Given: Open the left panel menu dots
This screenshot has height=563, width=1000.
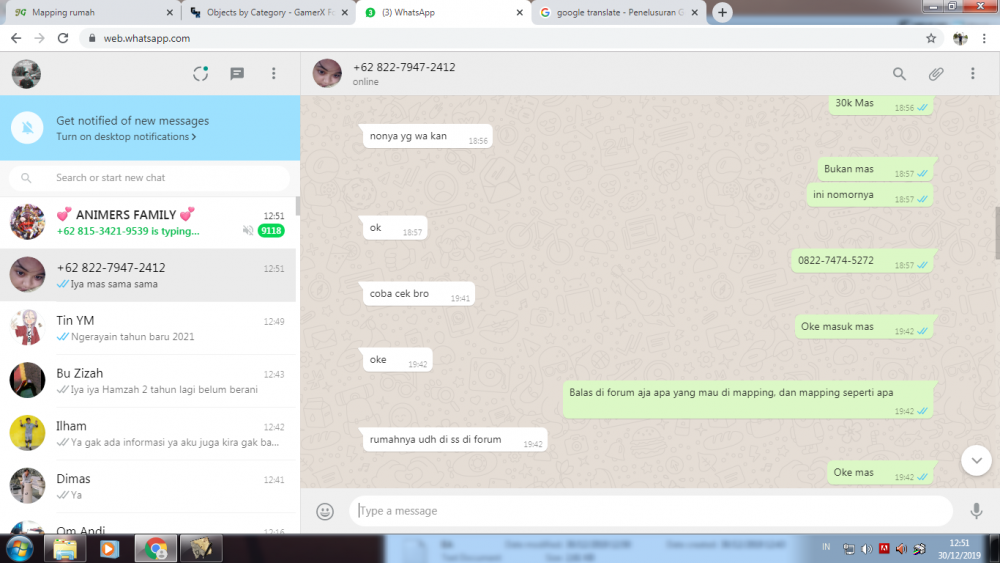Looking at the screenshot, I should point(274,74).
